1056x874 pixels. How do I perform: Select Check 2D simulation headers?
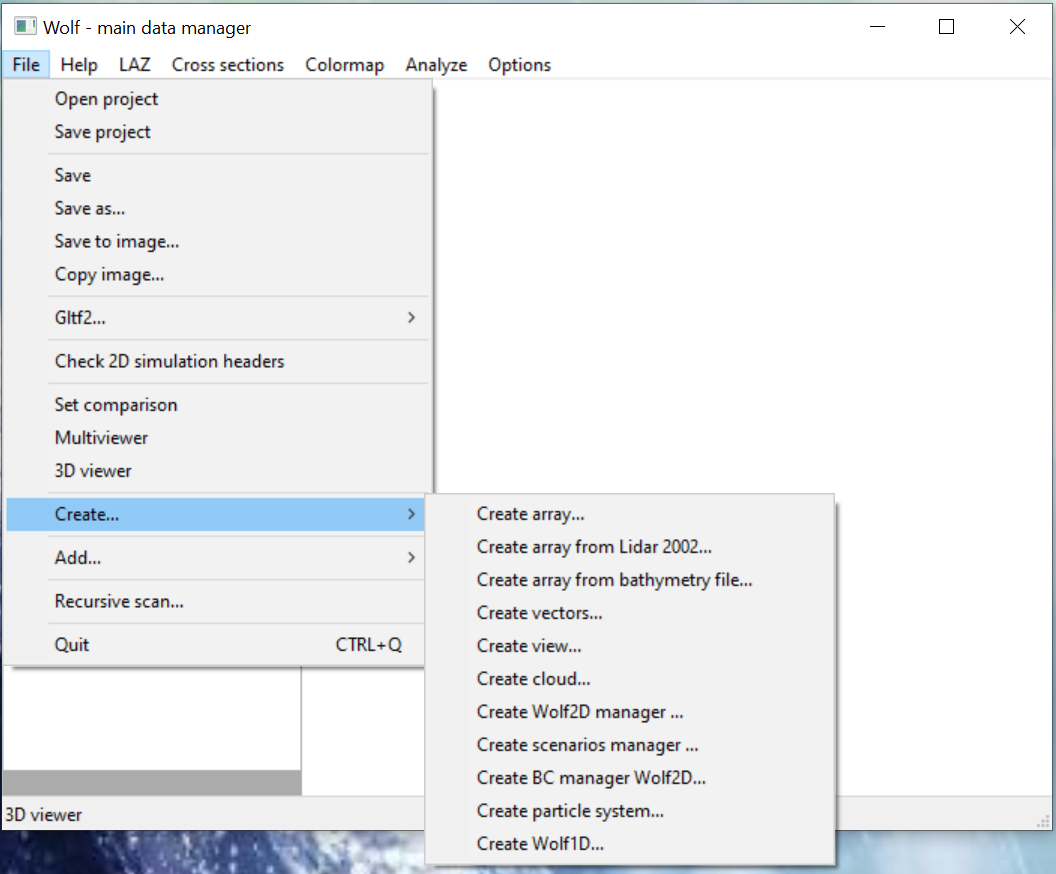point(169,361)
